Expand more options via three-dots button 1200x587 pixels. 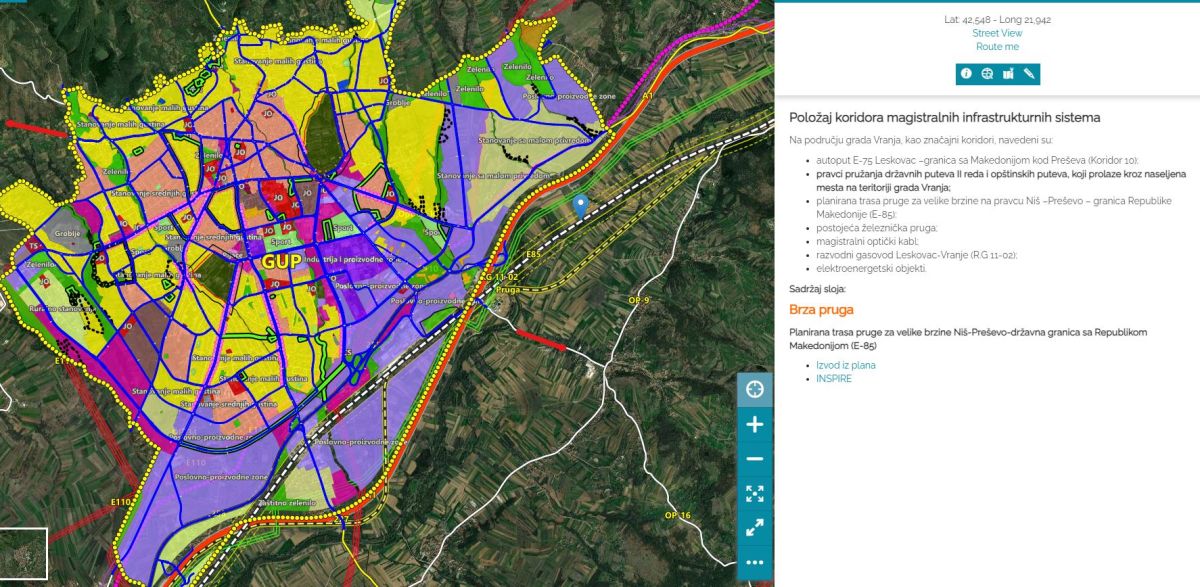pyautogui.click(x=754, y=562)
